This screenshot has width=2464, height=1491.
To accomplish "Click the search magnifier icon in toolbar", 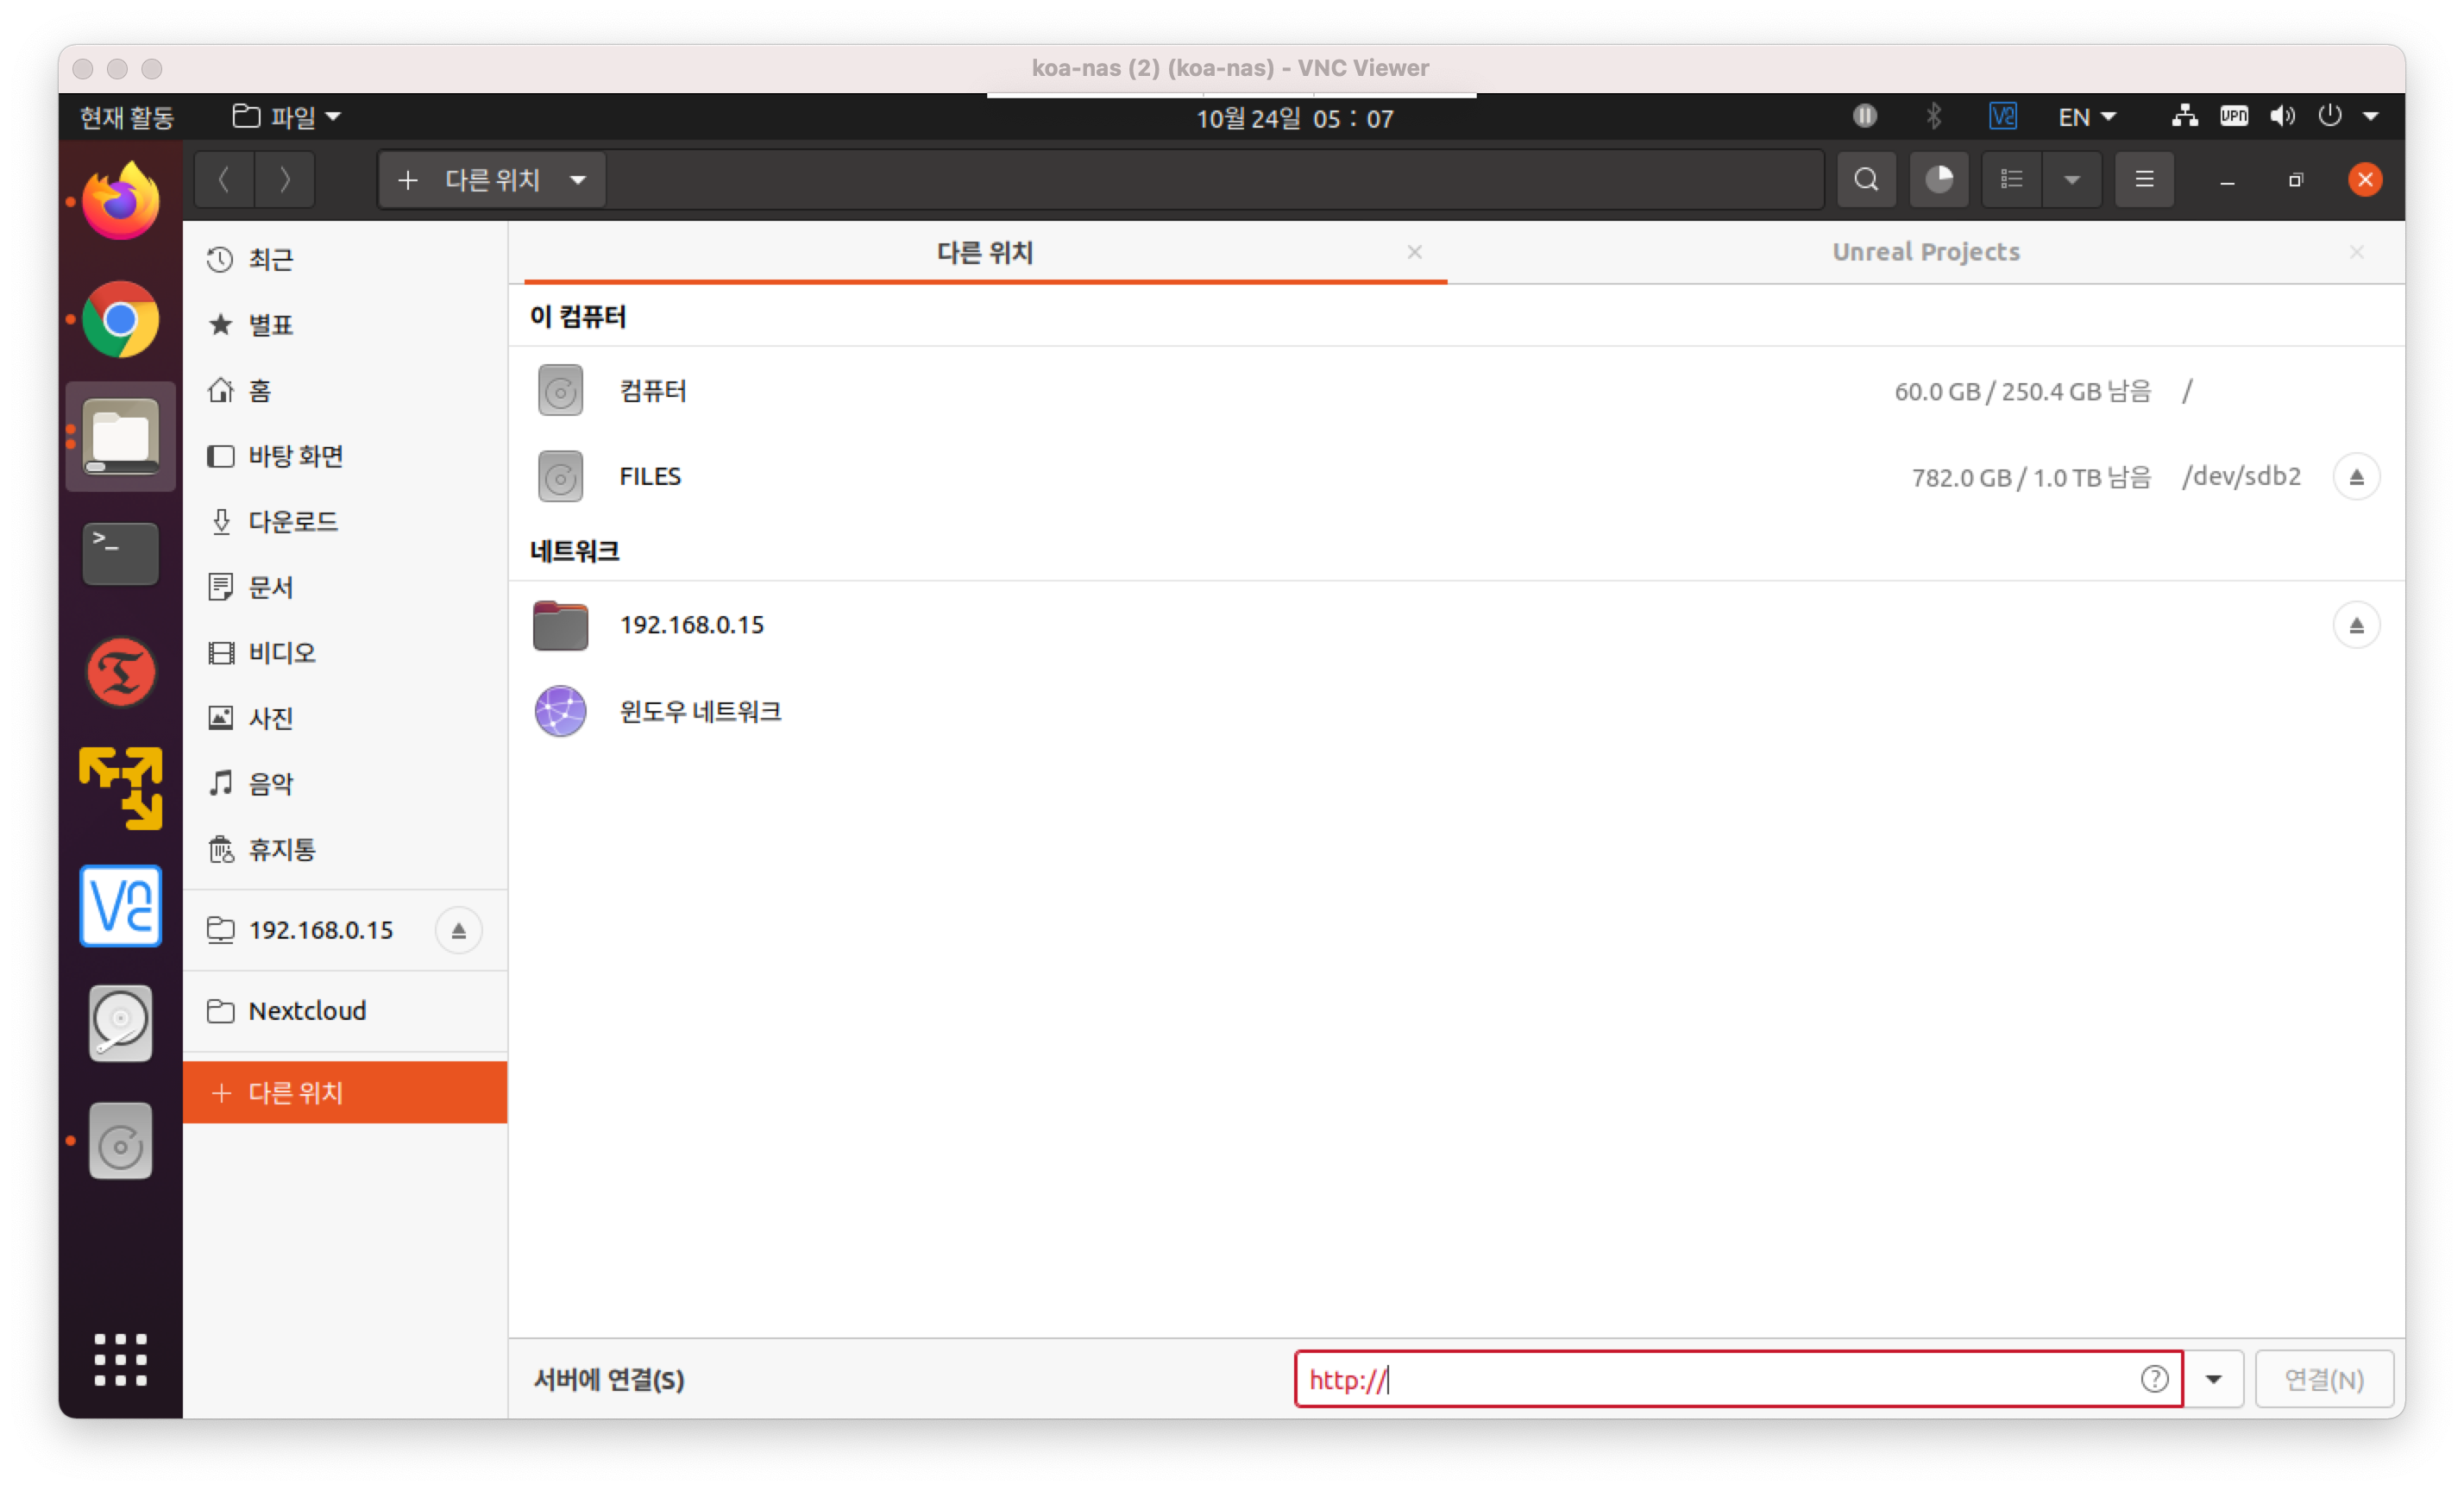I will [1865, 180].
